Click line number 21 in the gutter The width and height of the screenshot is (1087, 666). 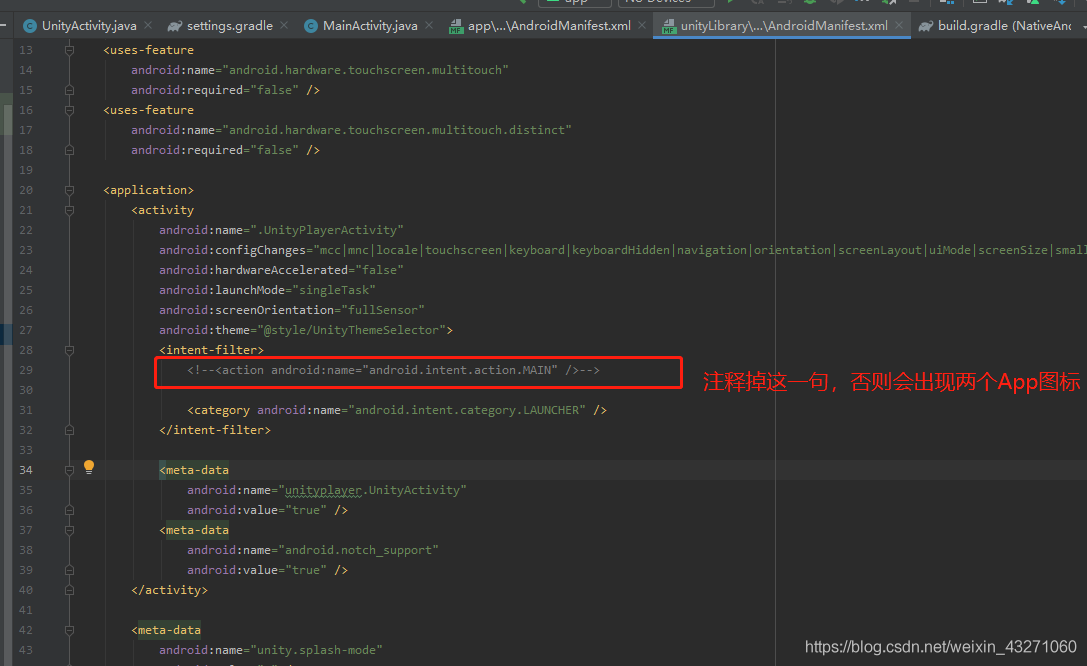point(26,210)
